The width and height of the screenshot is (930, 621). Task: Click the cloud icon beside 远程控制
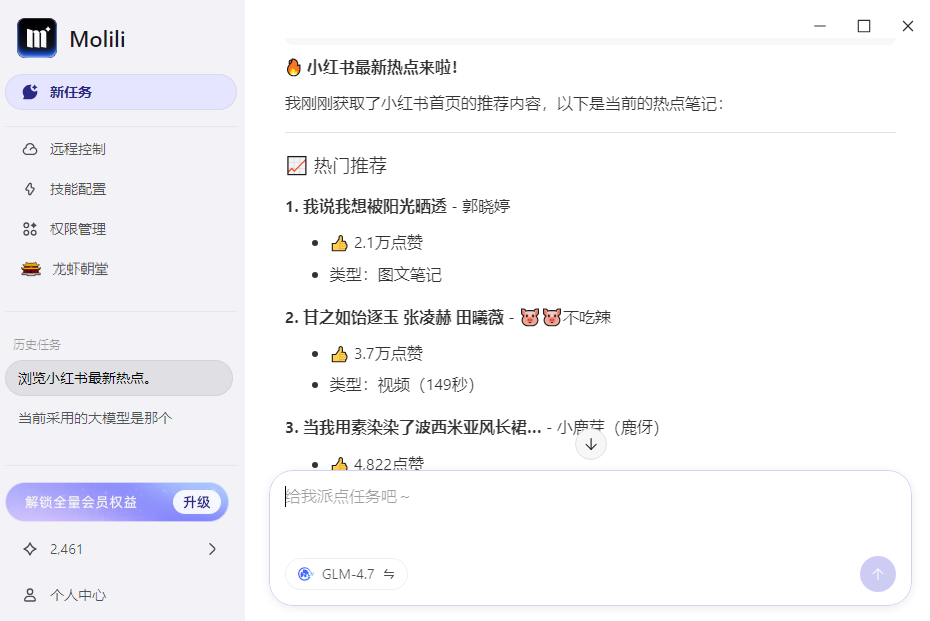[30, 149]
